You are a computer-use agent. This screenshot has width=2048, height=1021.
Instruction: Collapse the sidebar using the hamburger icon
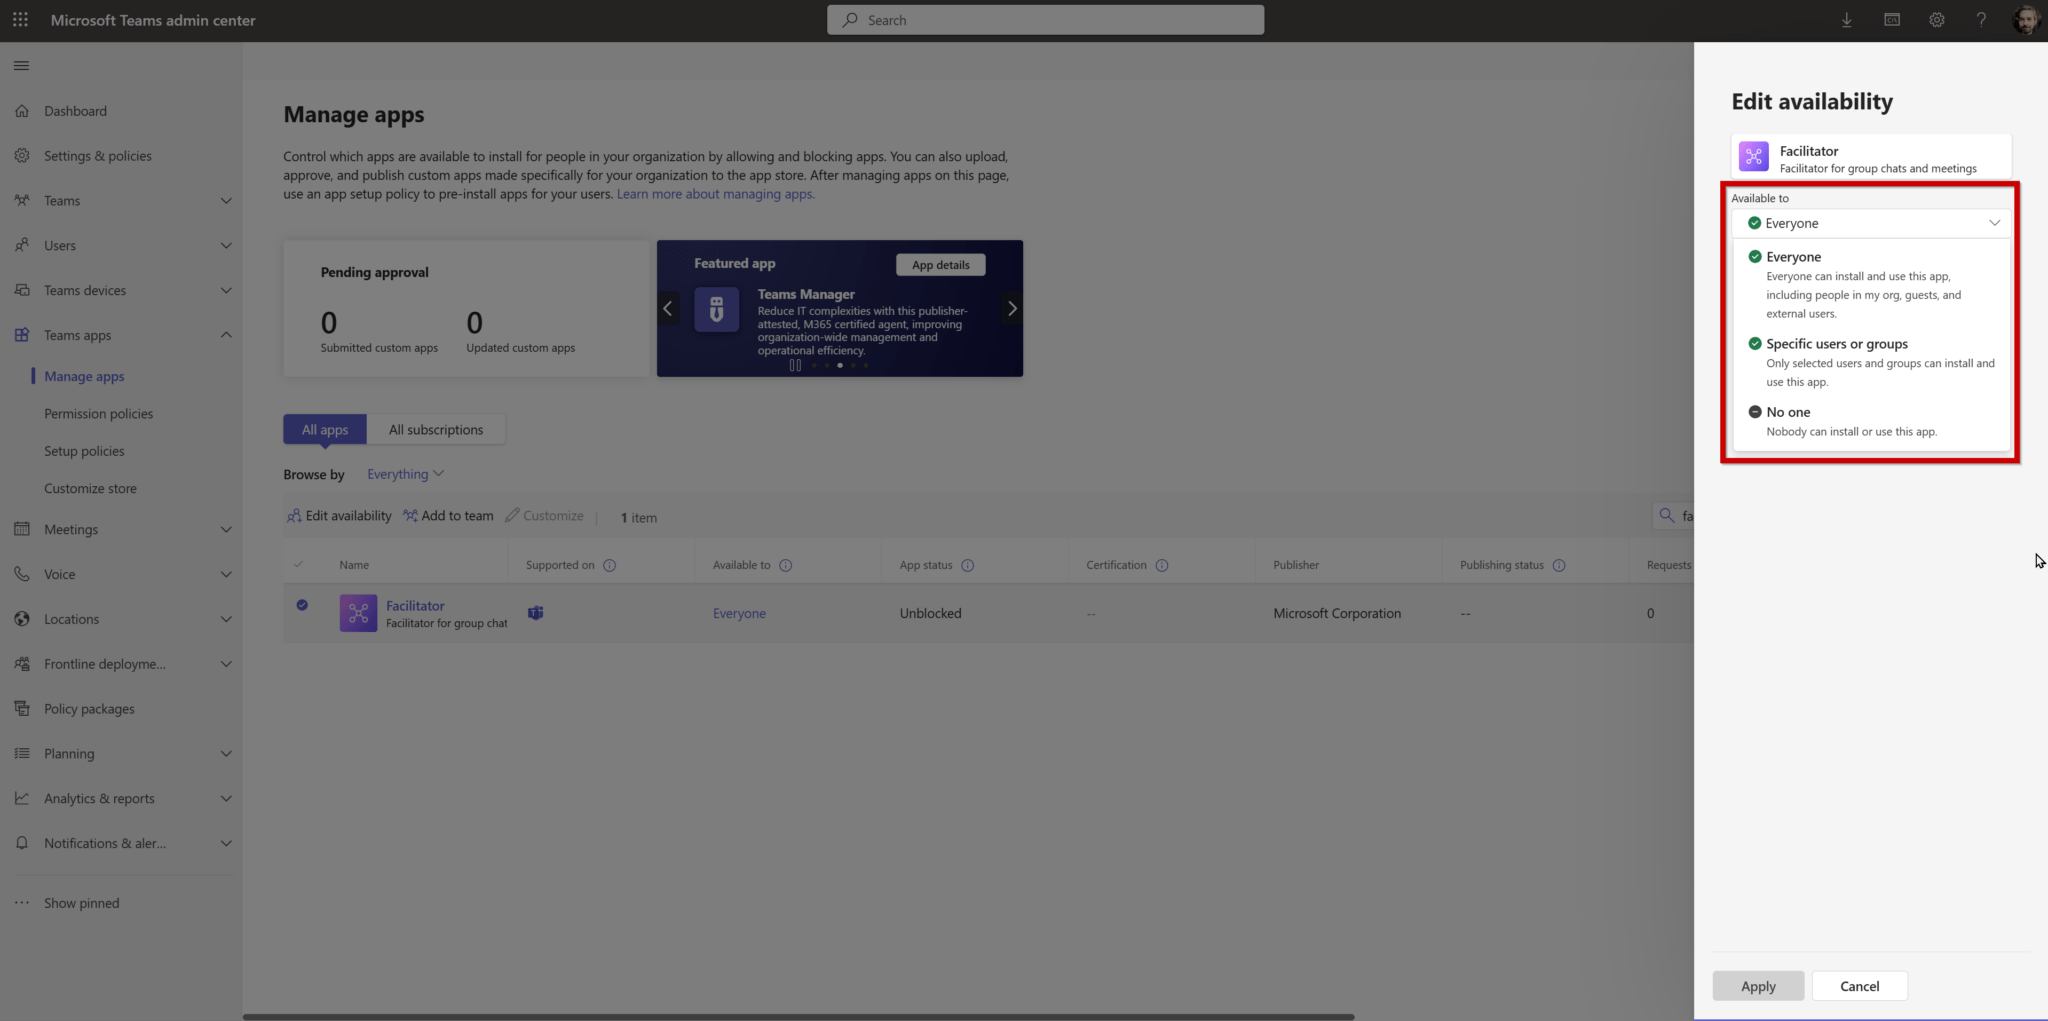(x=21, y=65)
